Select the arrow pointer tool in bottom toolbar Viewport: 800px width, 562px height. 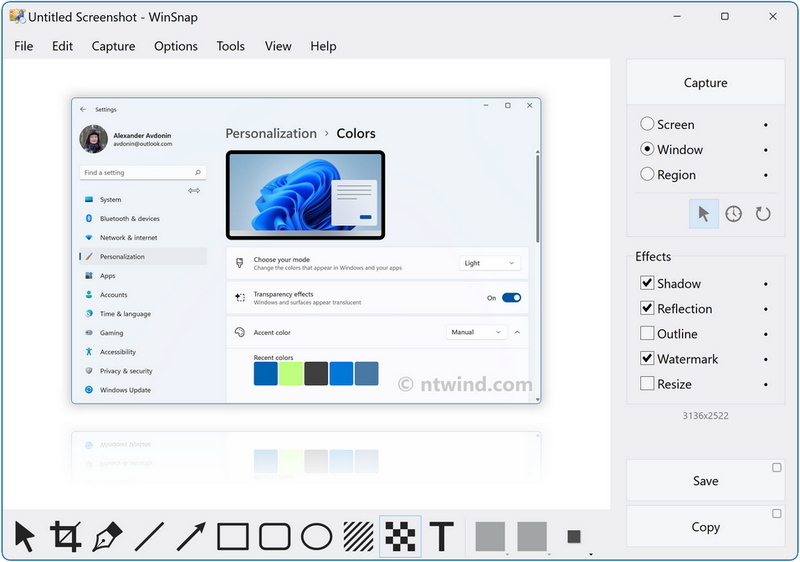(x=24, y=537)
